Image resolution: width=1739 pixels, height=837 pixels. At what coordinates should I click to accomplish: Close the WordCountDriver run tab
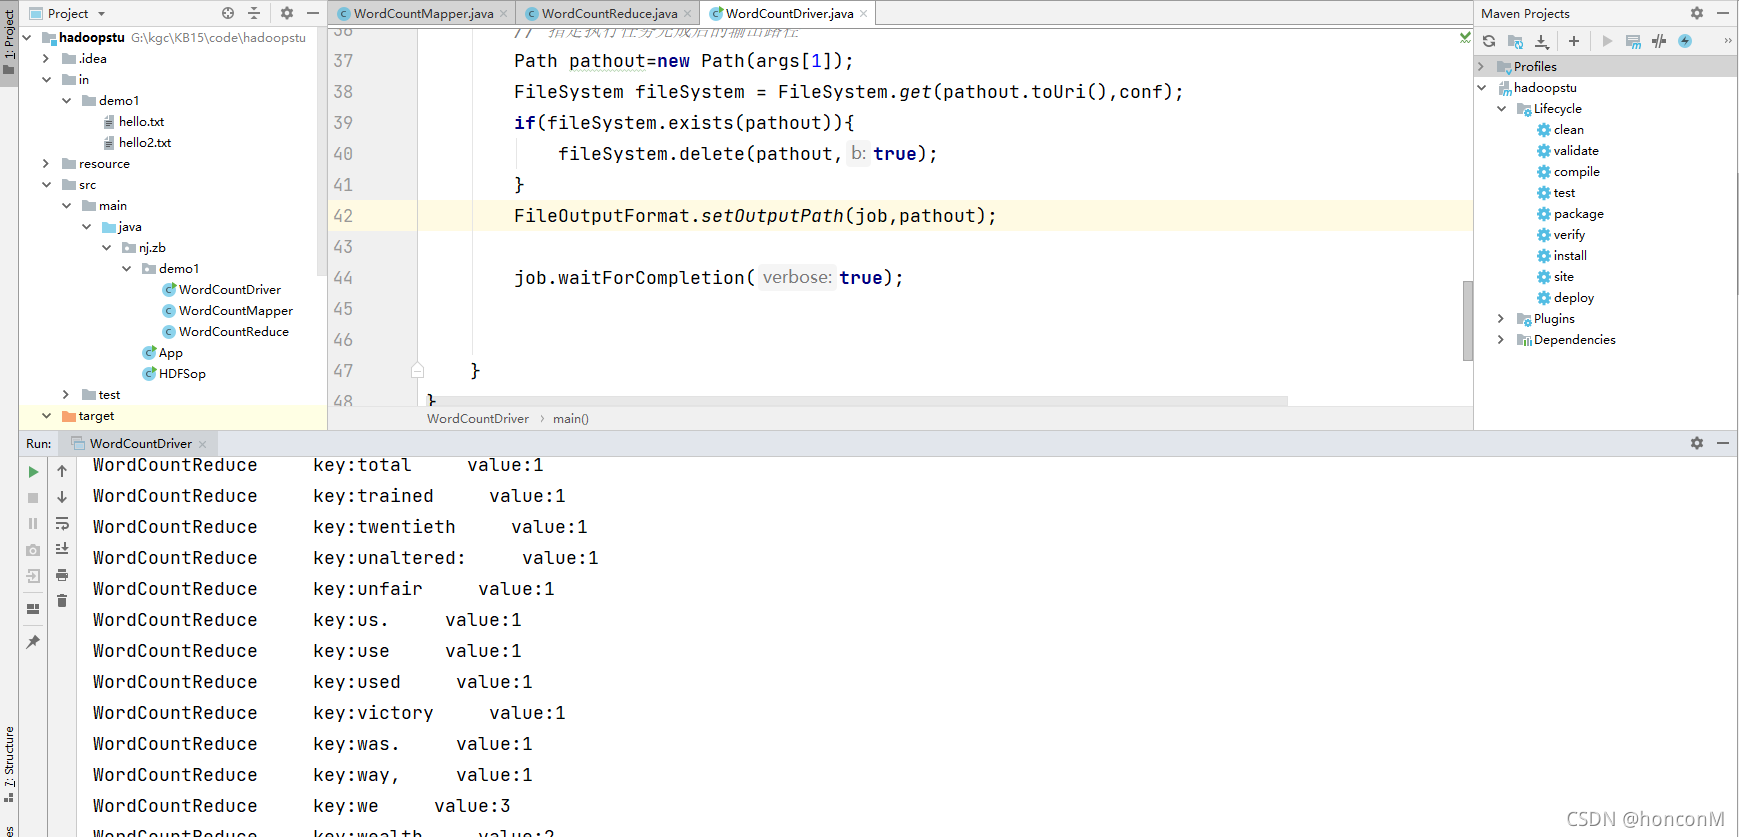(202, 444)
